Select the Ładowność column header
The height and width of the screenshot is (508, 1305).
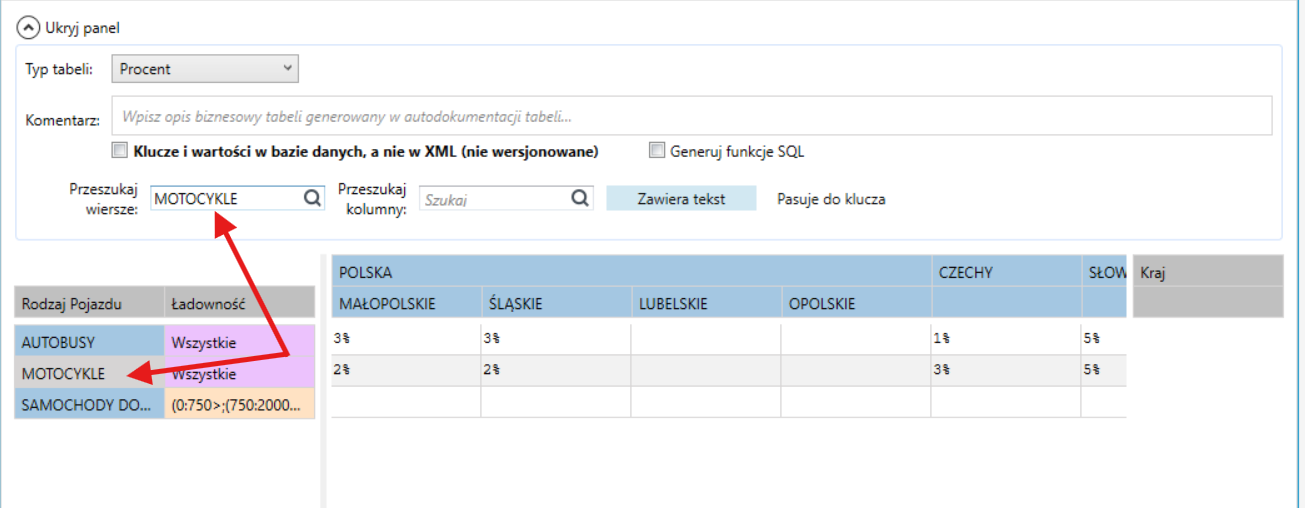[x=240, y=303]
